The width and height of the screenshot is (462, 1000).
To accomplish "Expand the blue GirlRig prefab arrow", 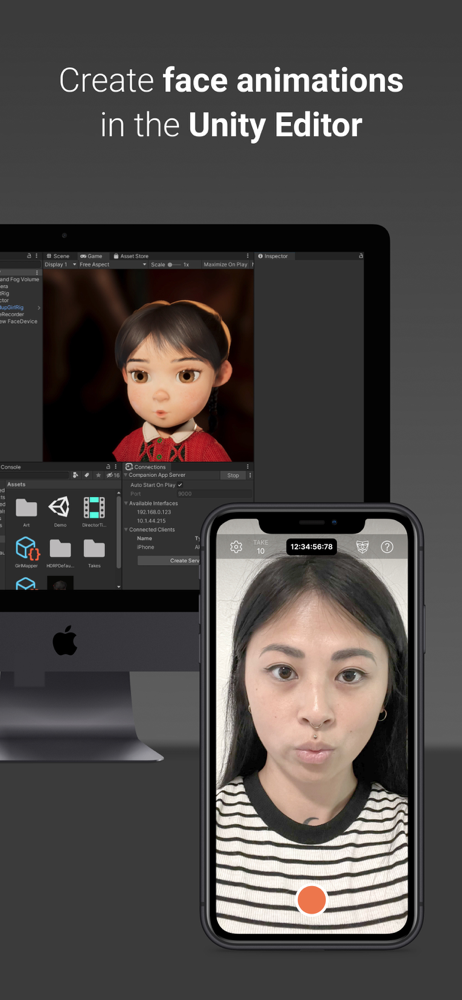I will pos(38,307).
